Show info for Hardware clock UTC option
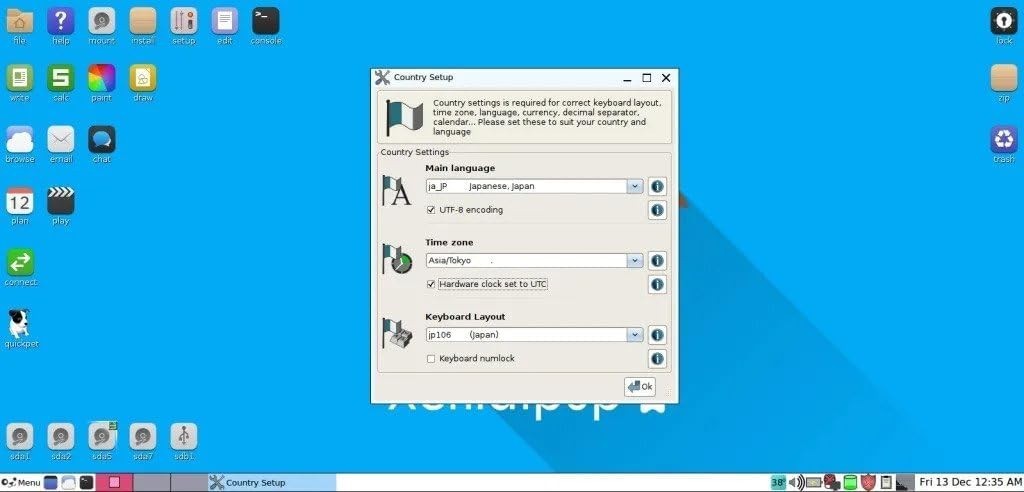 [658, 284]
